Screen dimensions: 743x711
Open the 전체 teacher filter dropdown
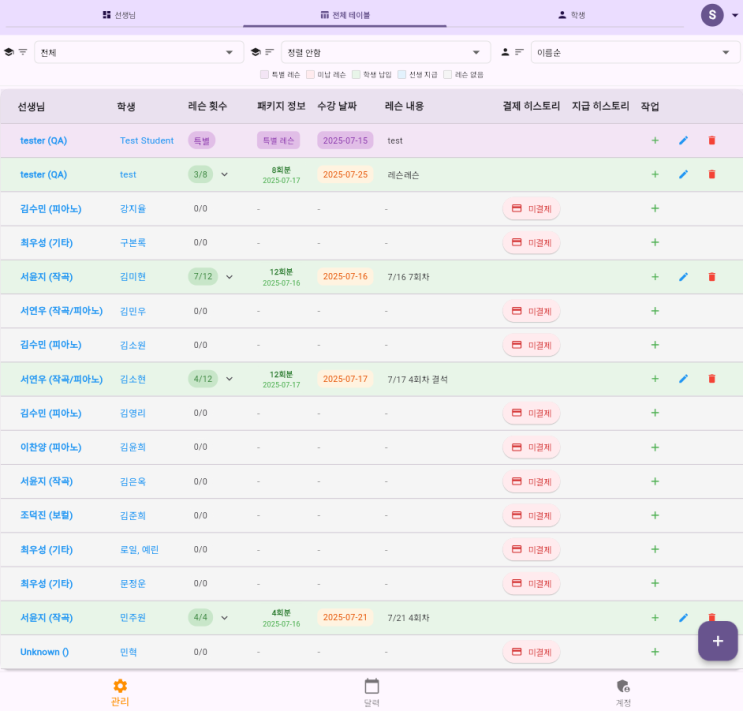tap(139, 52)
